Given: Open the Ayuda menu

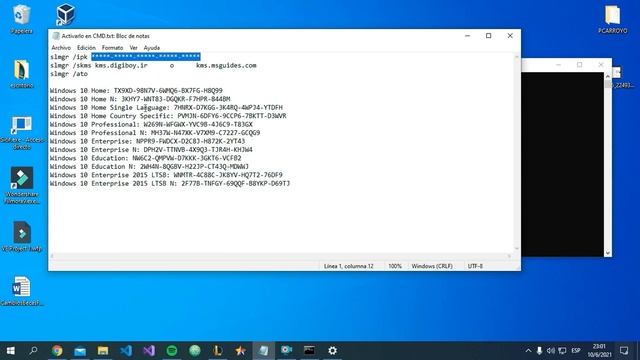Looking at the screenshot, I should (x=151, y=48).
